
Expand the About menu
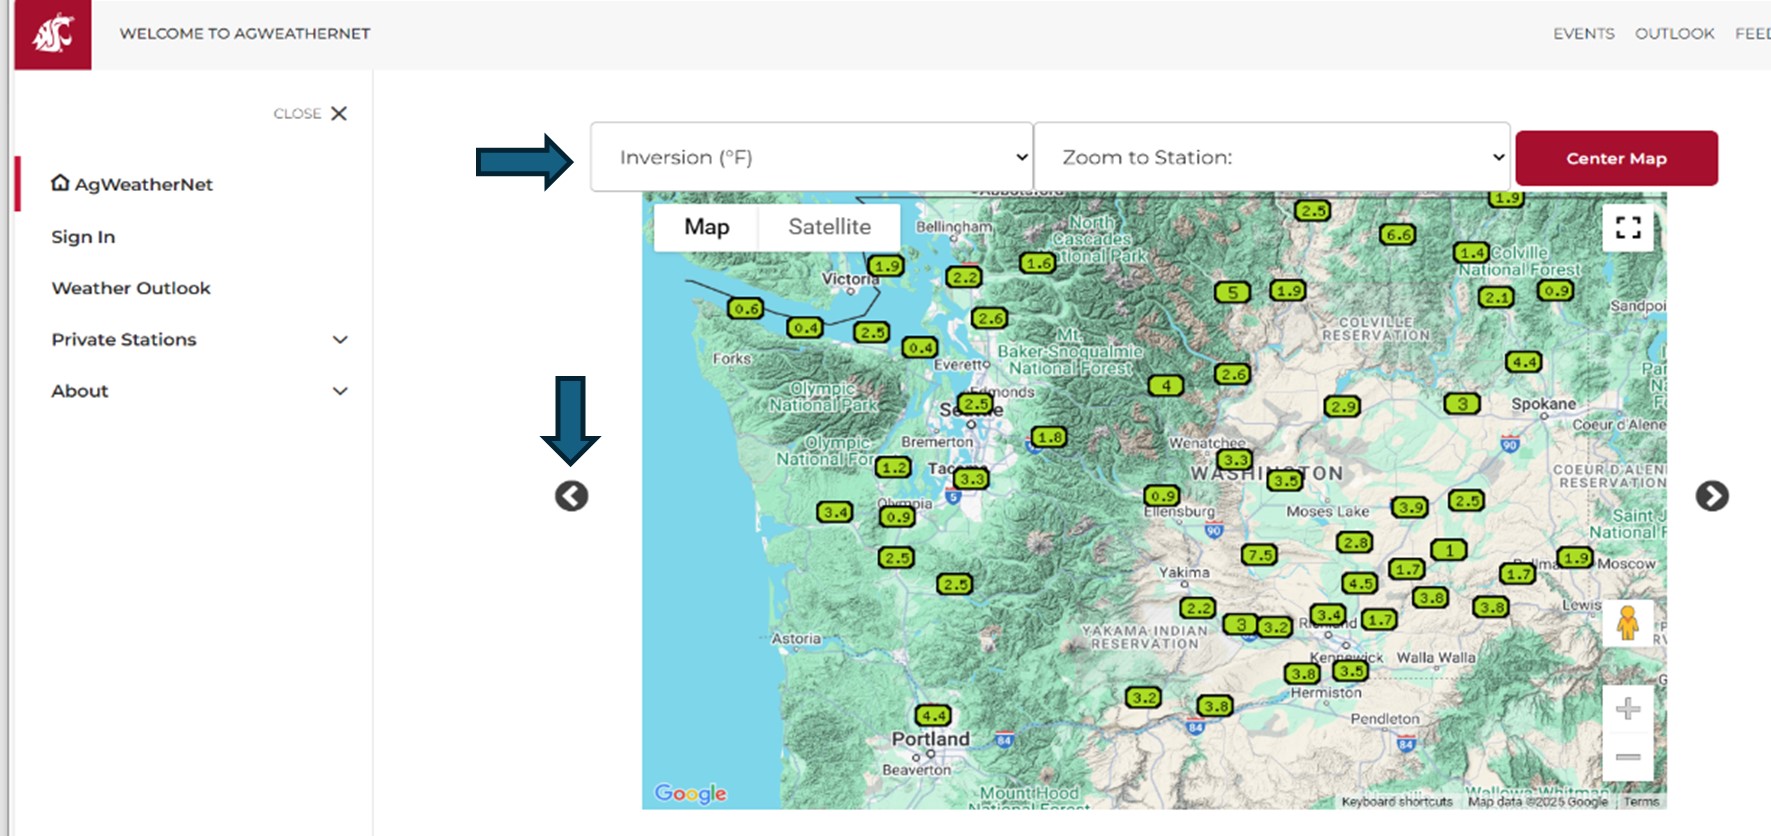pyautogui.click(x=199, y=391)
